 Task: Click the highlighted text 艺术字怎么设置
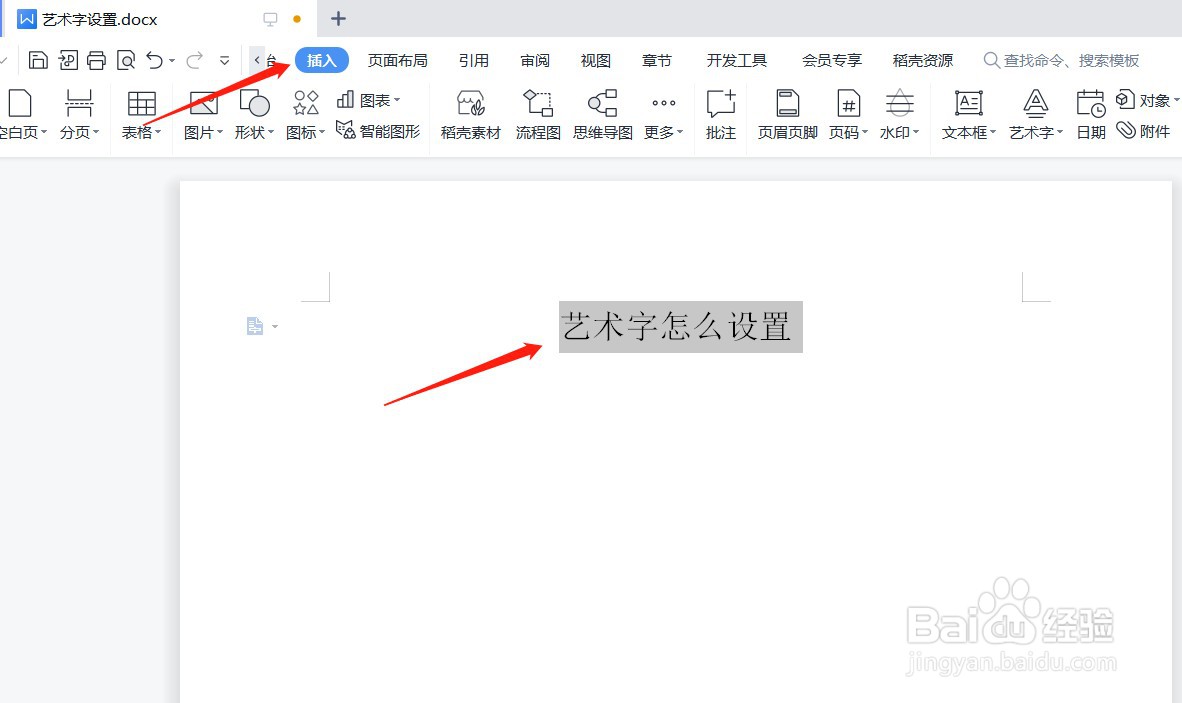pos(680,327)
